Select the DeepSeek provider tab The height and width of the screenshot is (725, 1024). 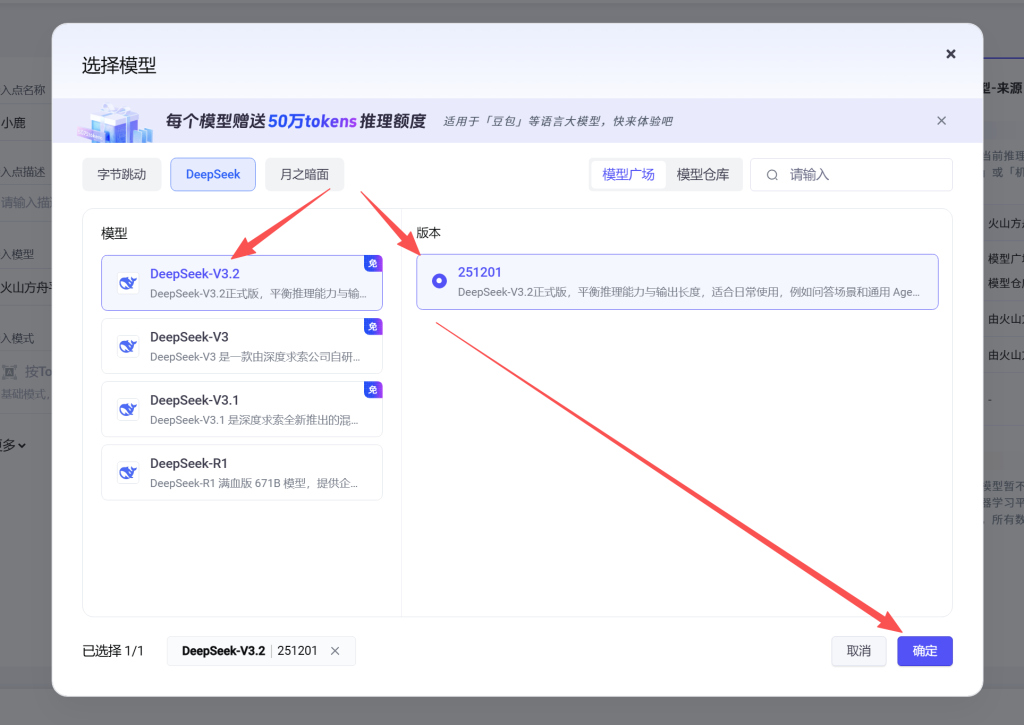click(x=213, y=174)
